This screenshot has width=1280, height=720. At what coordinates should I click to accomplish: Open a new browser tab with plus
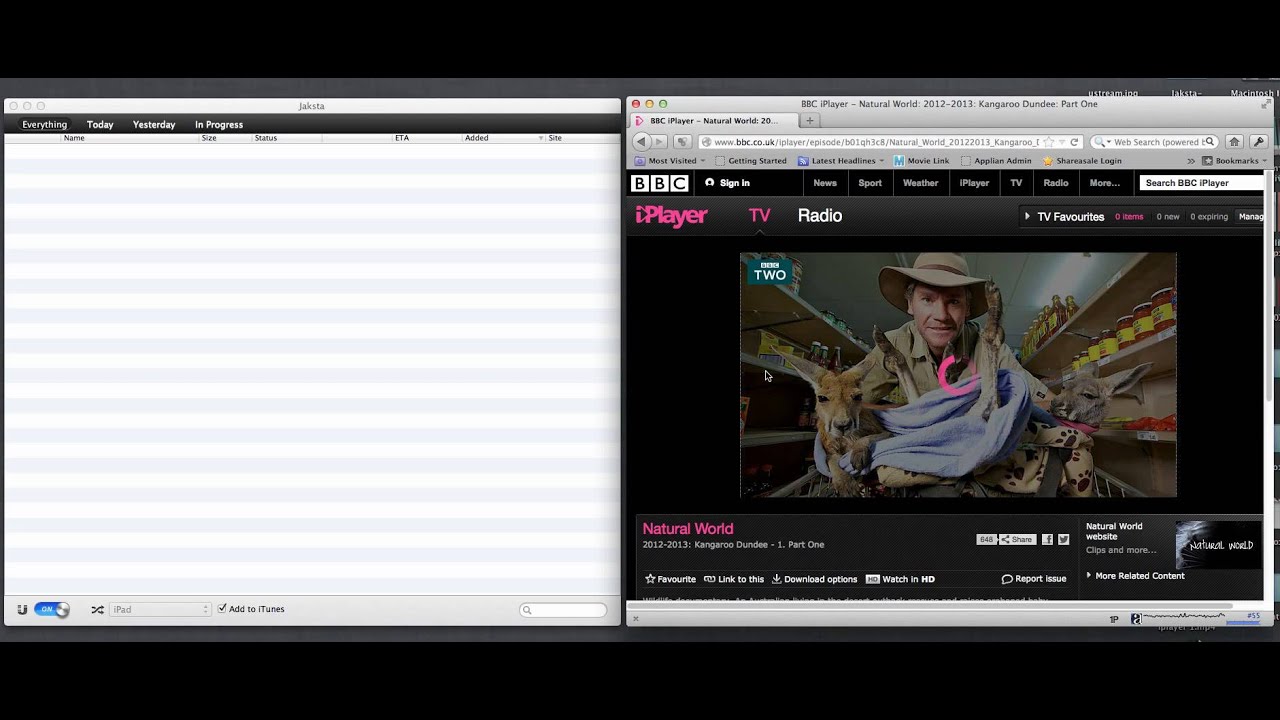pos(810,121)
